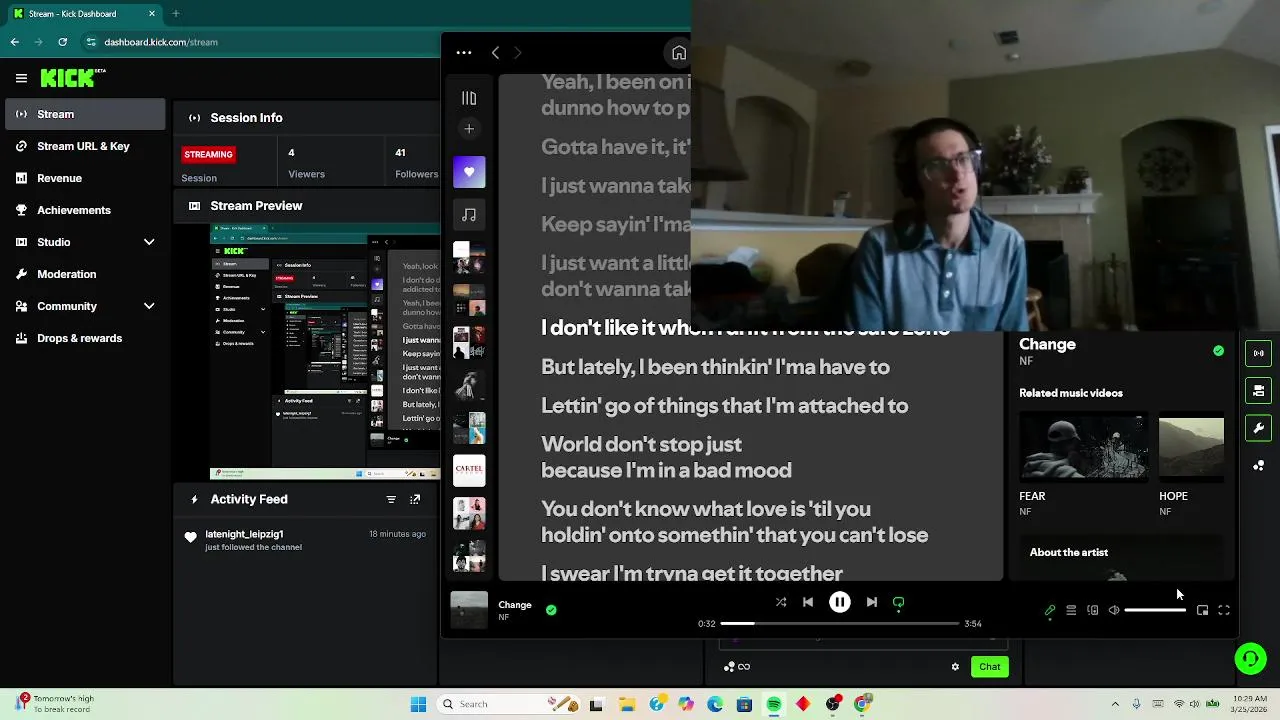This screenshot has width=1280, height=720.
Task: Open File Explorer from taskbar
Action: tap(627, 704)
